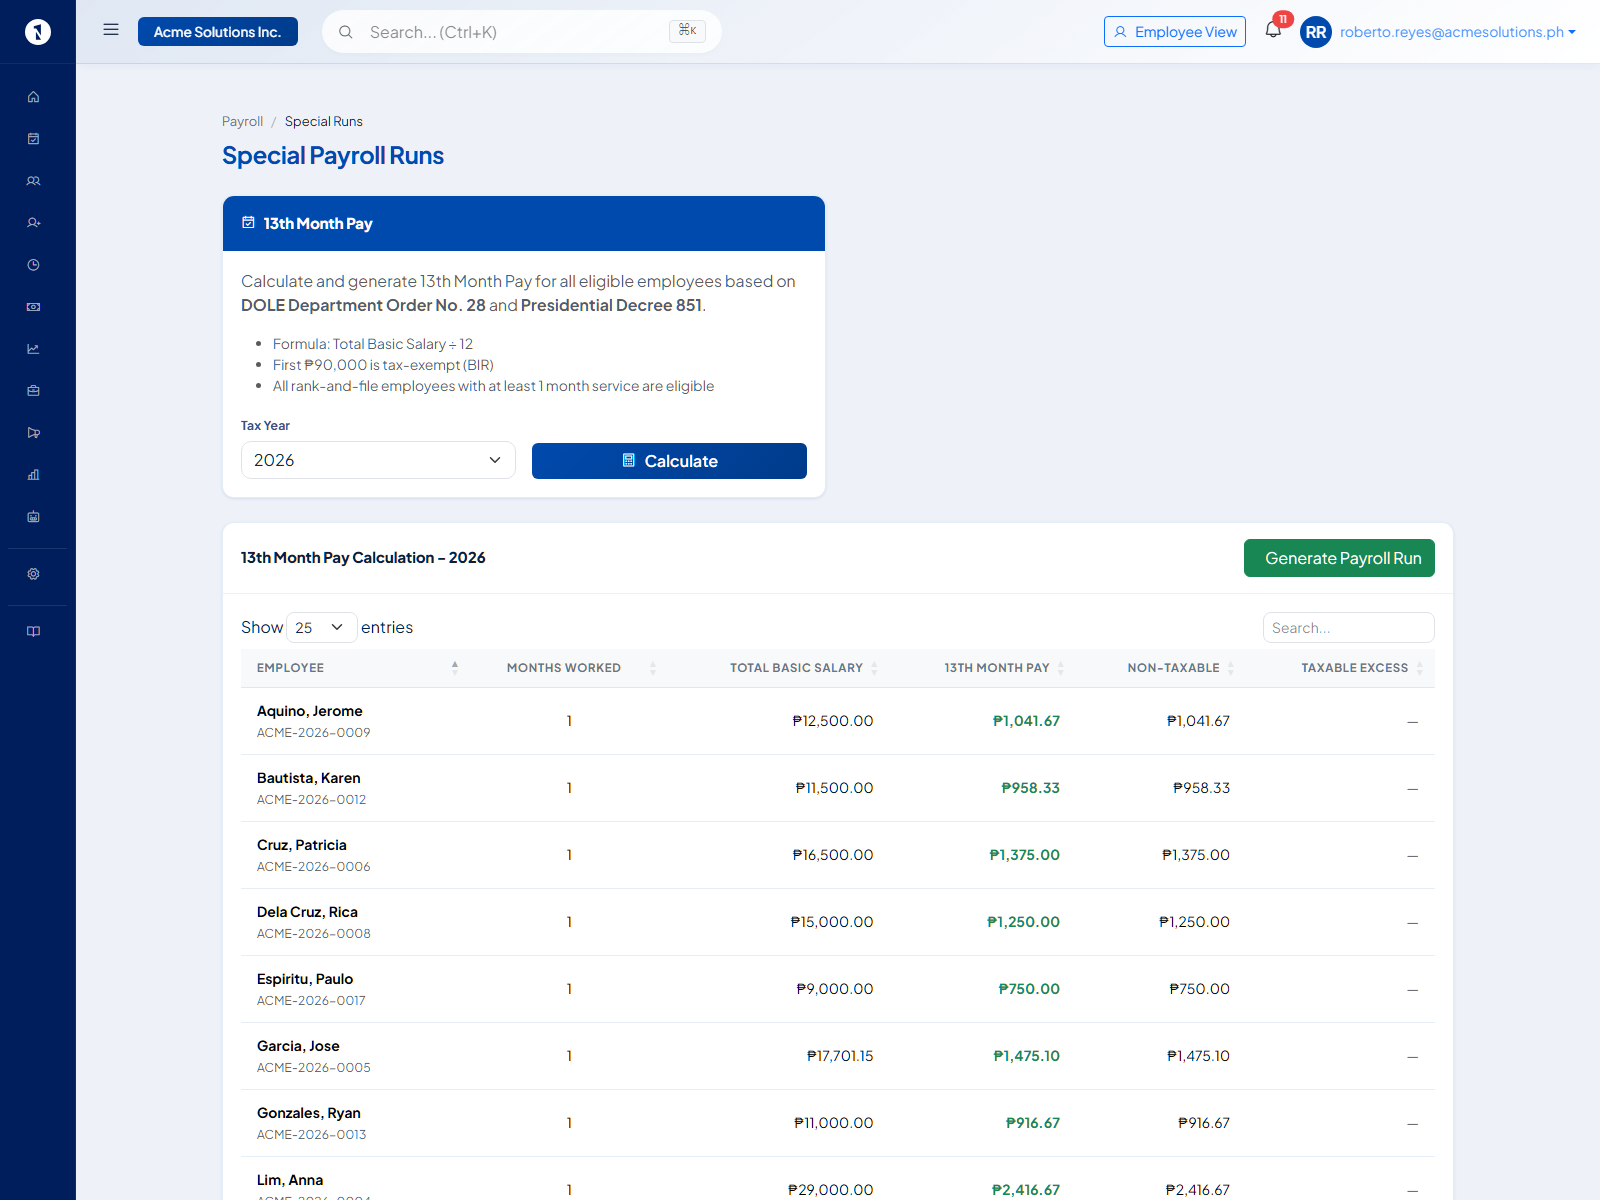The image size is (1600, 1200).
Task: Open the settings gear icon in sidebar
Action: pos(33,574)
